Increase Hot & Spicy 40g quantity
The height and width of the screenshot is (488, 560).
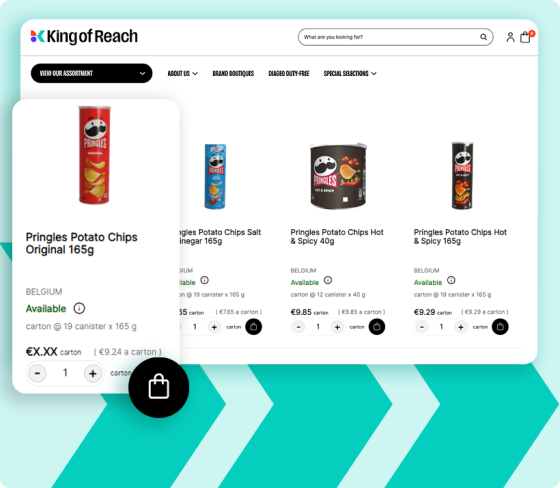click(x=337, y=327)
